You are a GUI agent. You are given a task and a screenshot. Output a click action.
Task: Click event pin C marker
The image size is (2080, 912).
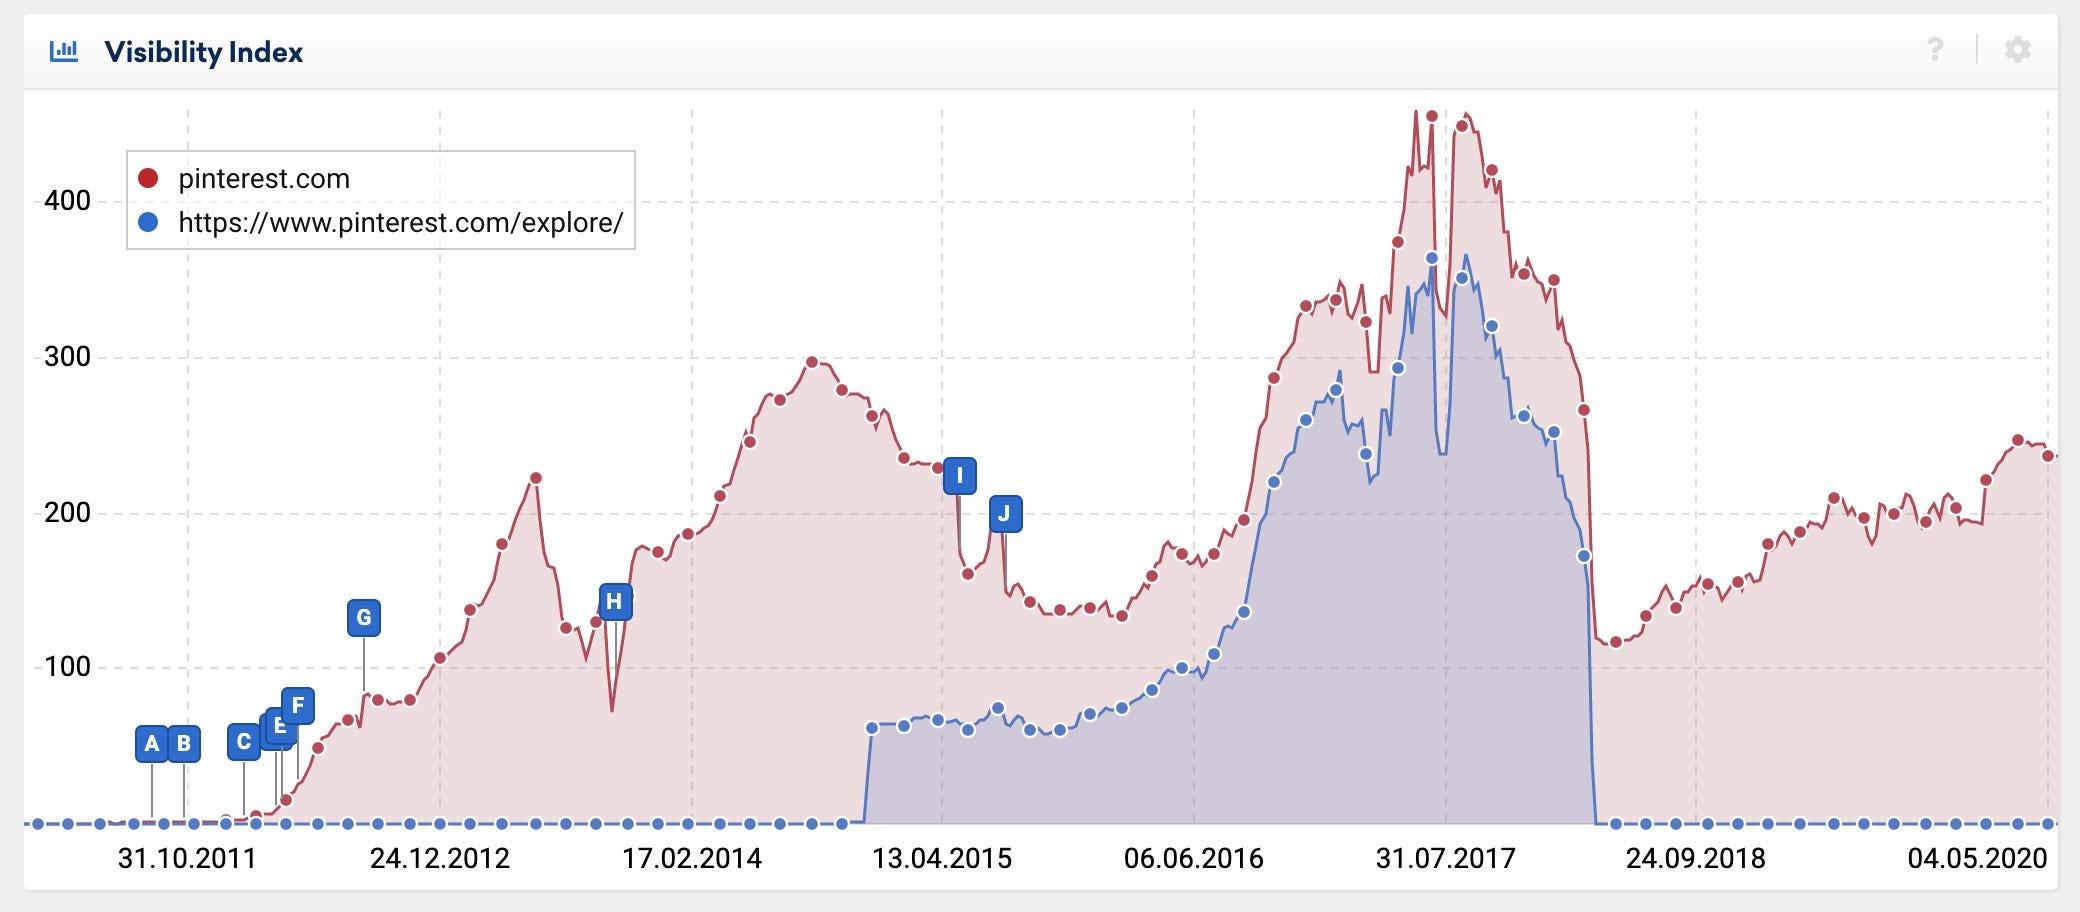tap(244, 743)
